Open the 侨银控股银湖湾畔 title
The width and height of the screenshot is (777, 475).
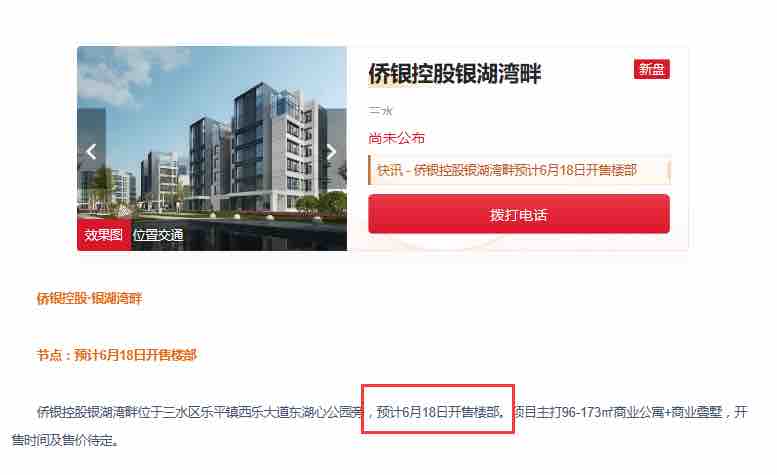click(x=454, y=74)
